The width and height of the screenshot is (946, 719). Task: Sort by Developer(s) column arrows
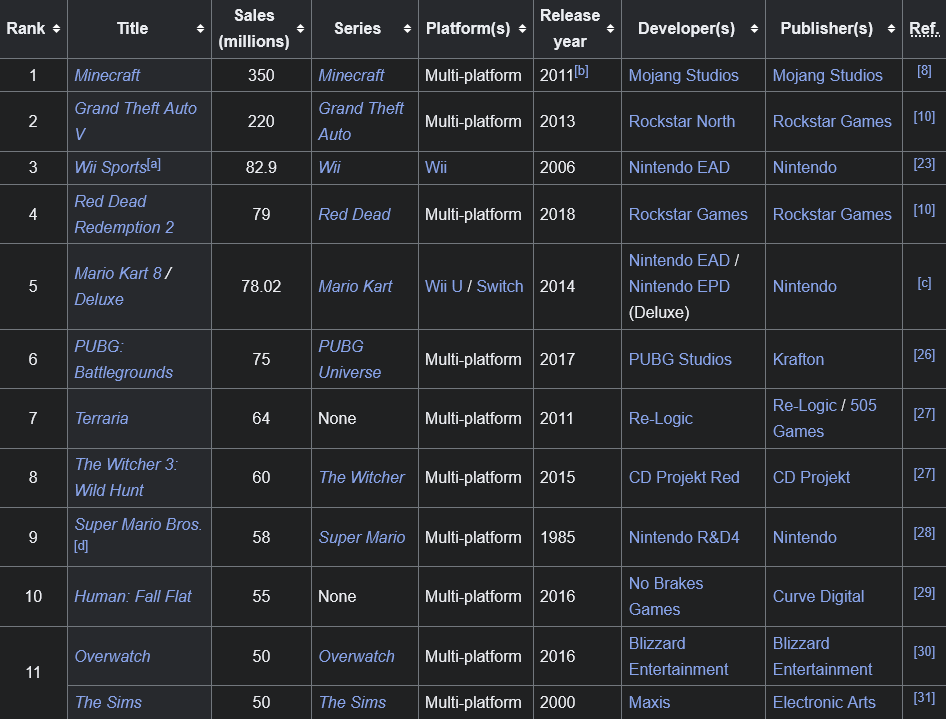[x=754, y=29]
